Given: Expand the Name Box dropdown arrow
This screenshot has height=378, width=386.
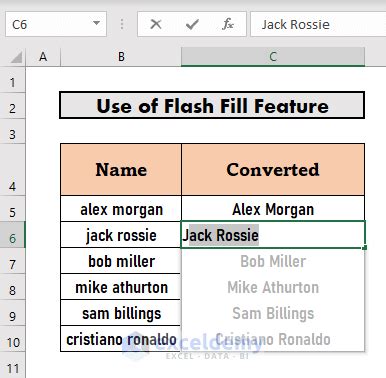Looking at the screenshot, I should click(96, 23).
